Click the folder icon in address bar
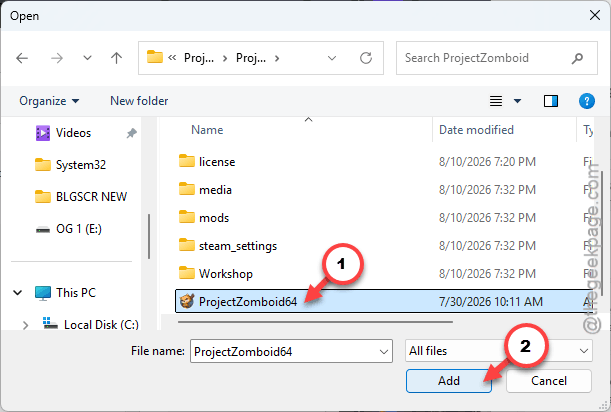 pyautogui.click(x=154, y=57)
